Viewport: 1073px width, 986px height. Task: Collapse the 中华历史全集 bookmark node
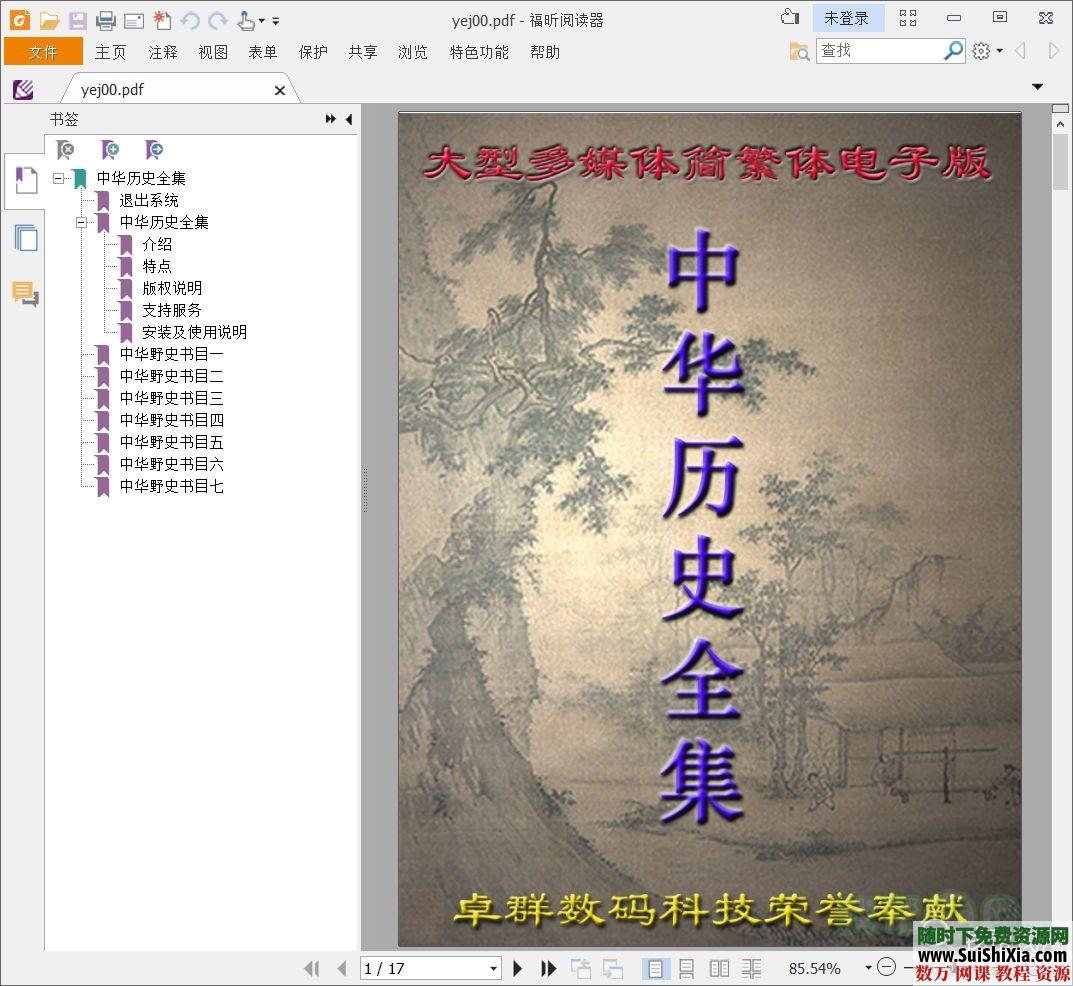pos(60,178)
